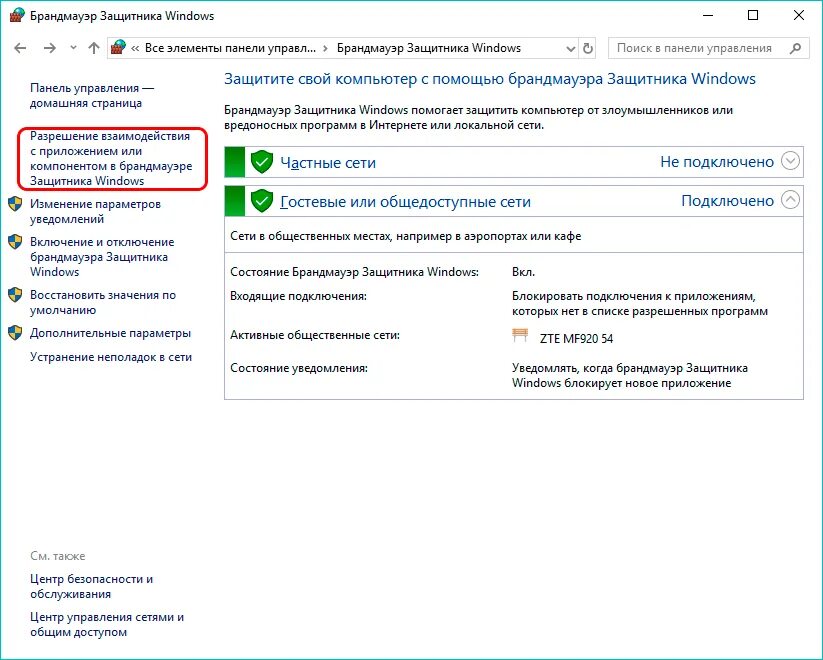The width and height of the screenshot is (823, 660).
Task: Click the 'См. также' heading
Action: point(58,556)
